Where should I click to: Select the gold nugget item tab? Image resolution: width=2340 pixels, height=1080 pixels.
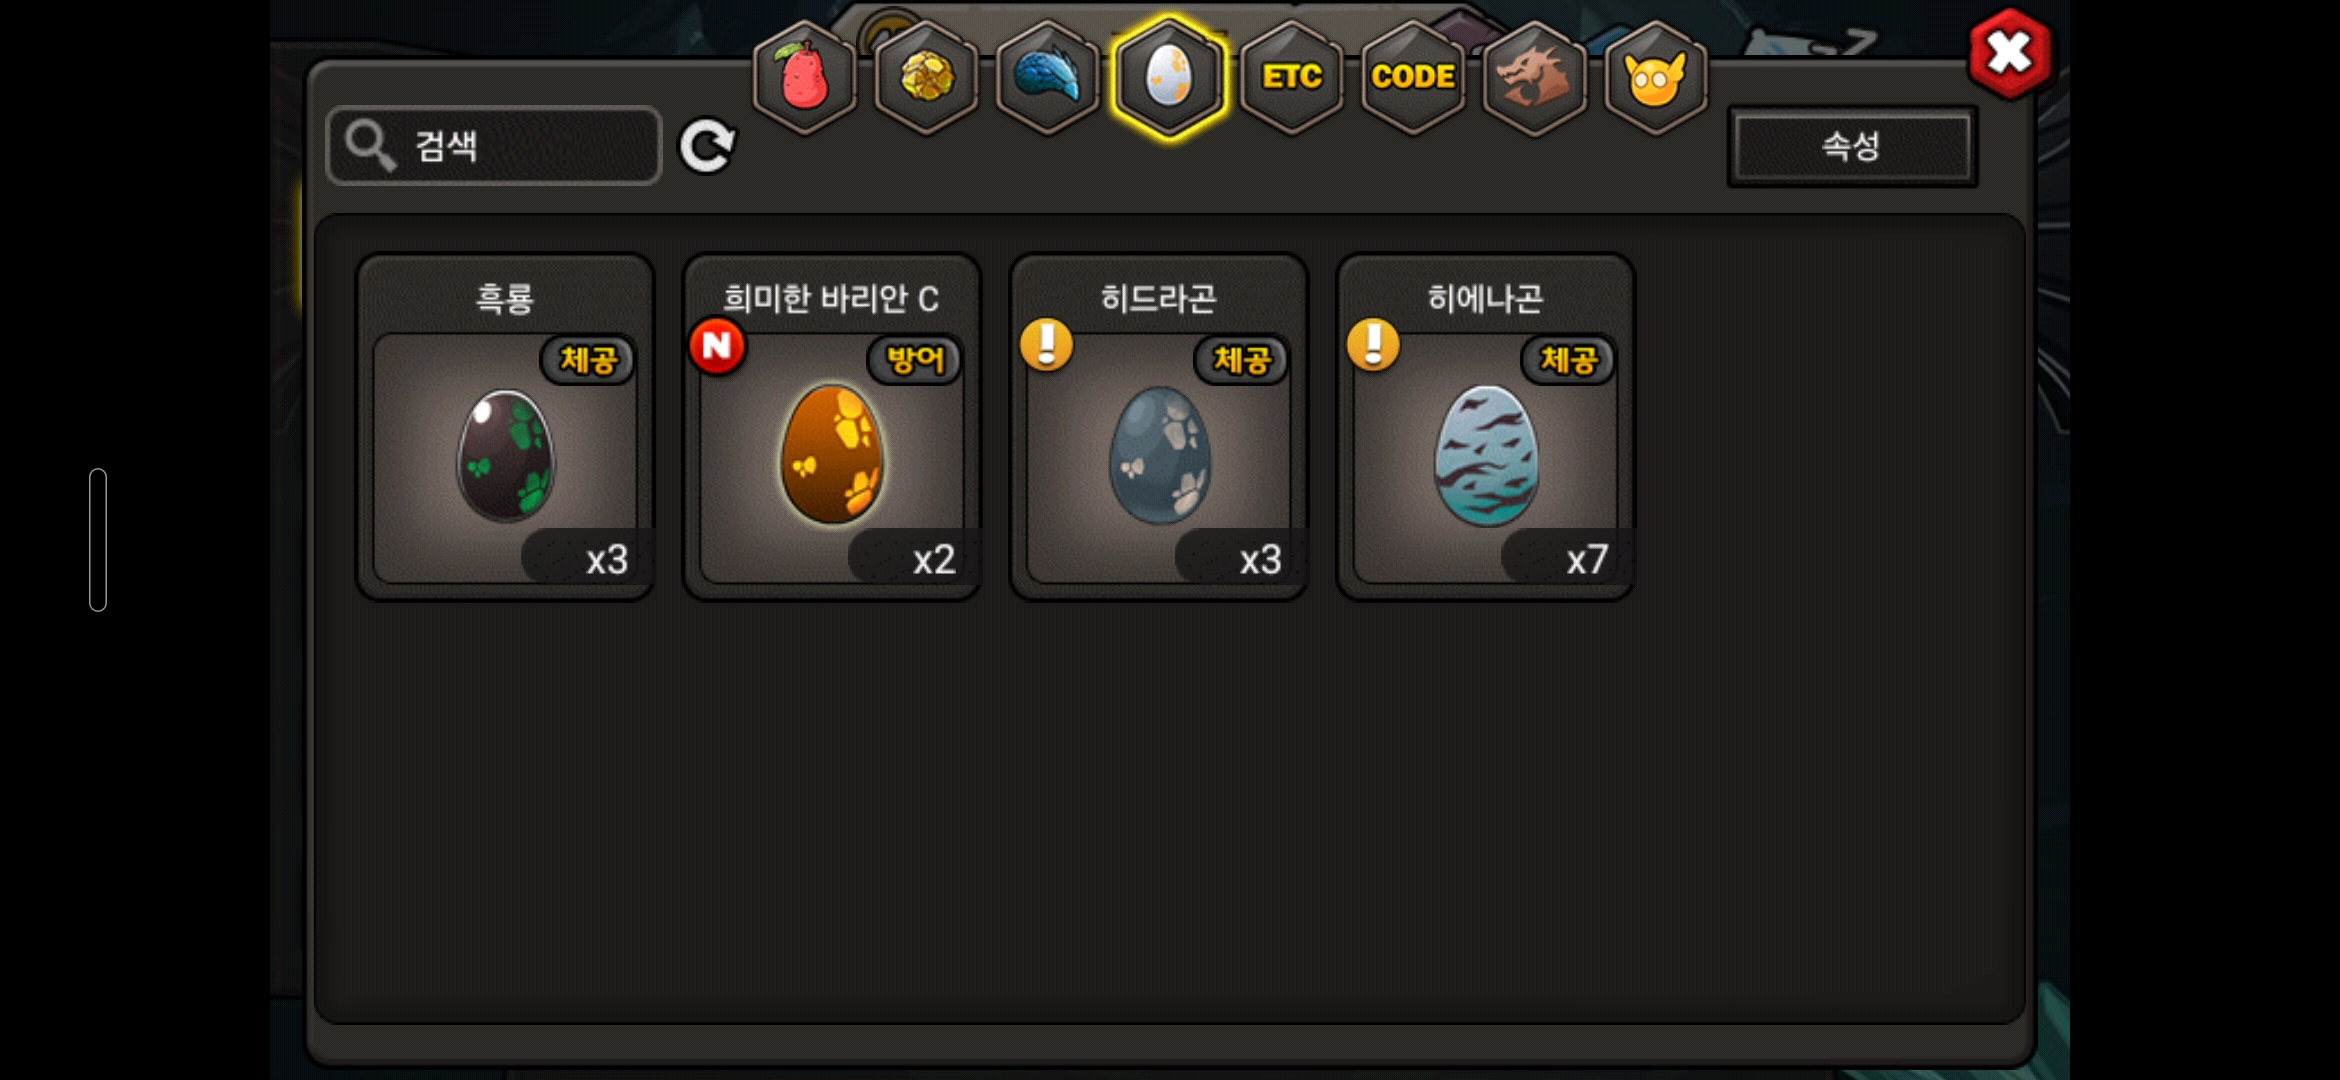click(926, 77)
